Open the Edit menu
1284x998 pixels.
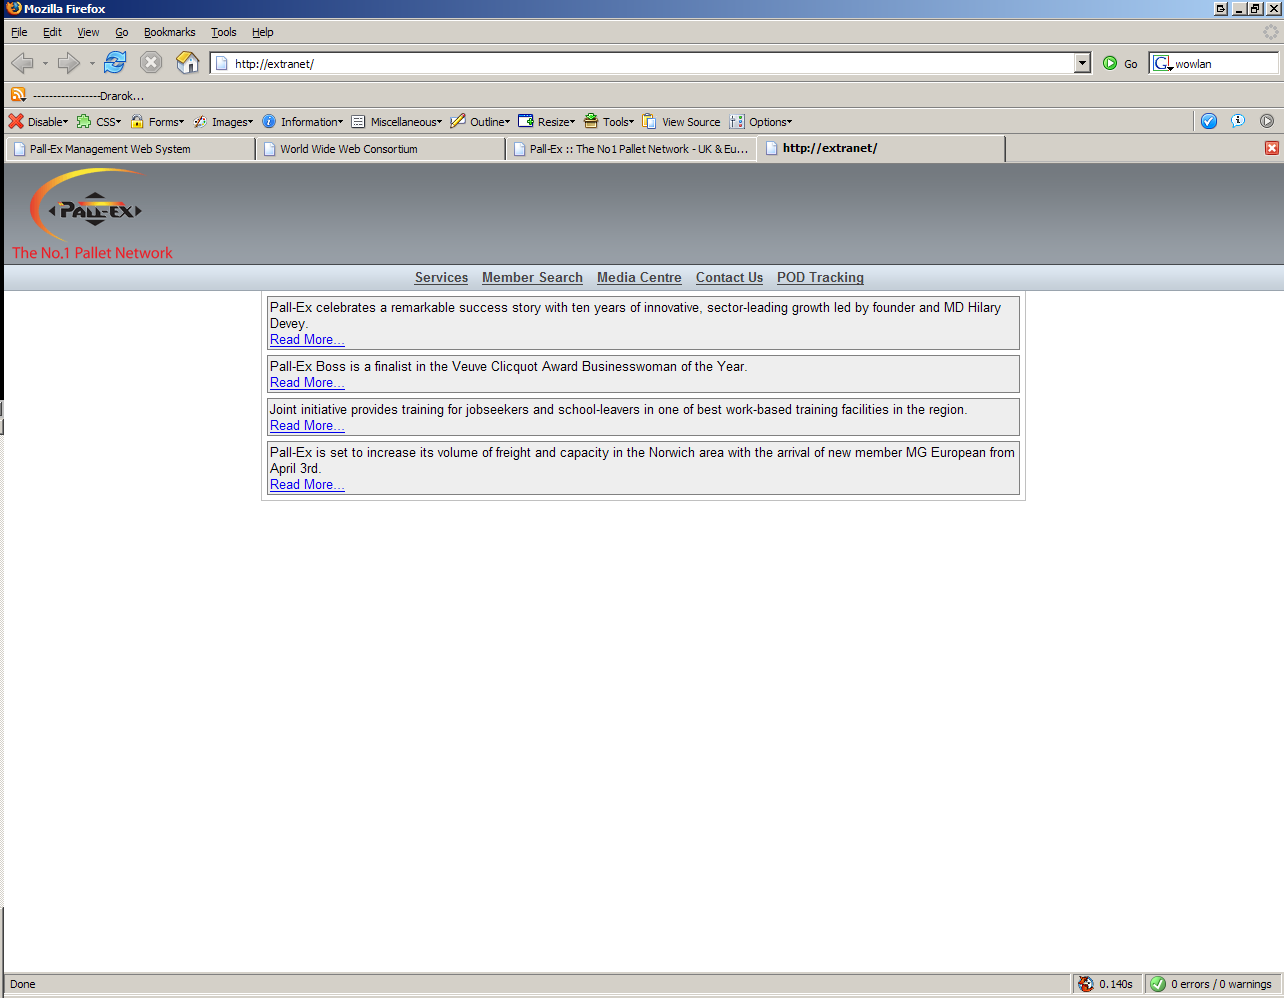pyautogui.click(x=52, y=32)
